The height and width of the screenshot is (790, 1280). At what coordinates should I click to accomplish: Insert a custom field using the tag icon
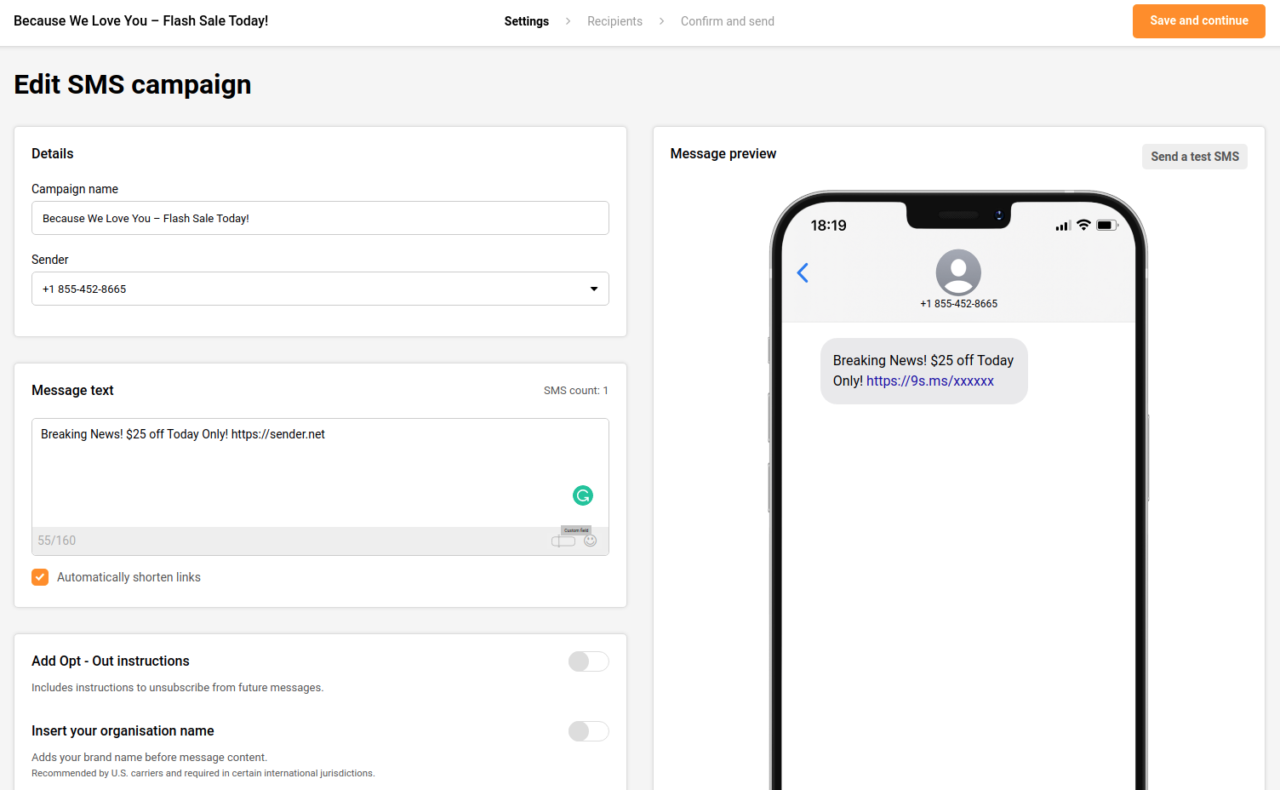pyautogui.click(x=562, y=539)
